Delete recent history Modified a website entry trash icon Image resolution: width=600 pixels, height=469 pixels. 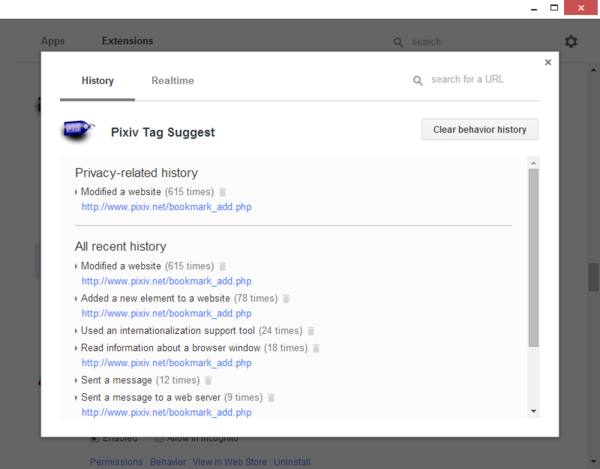point(222,266)
